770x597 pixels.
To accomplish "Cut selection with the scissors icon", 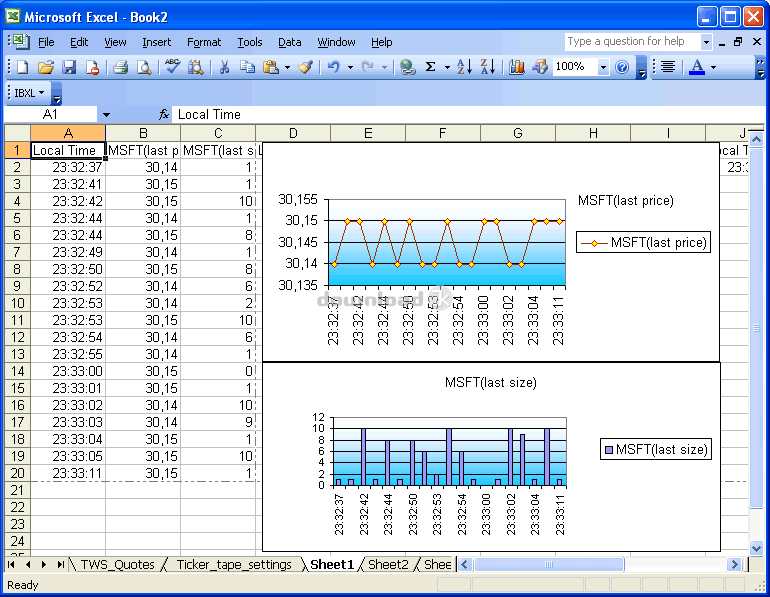I will pos(224,67).
